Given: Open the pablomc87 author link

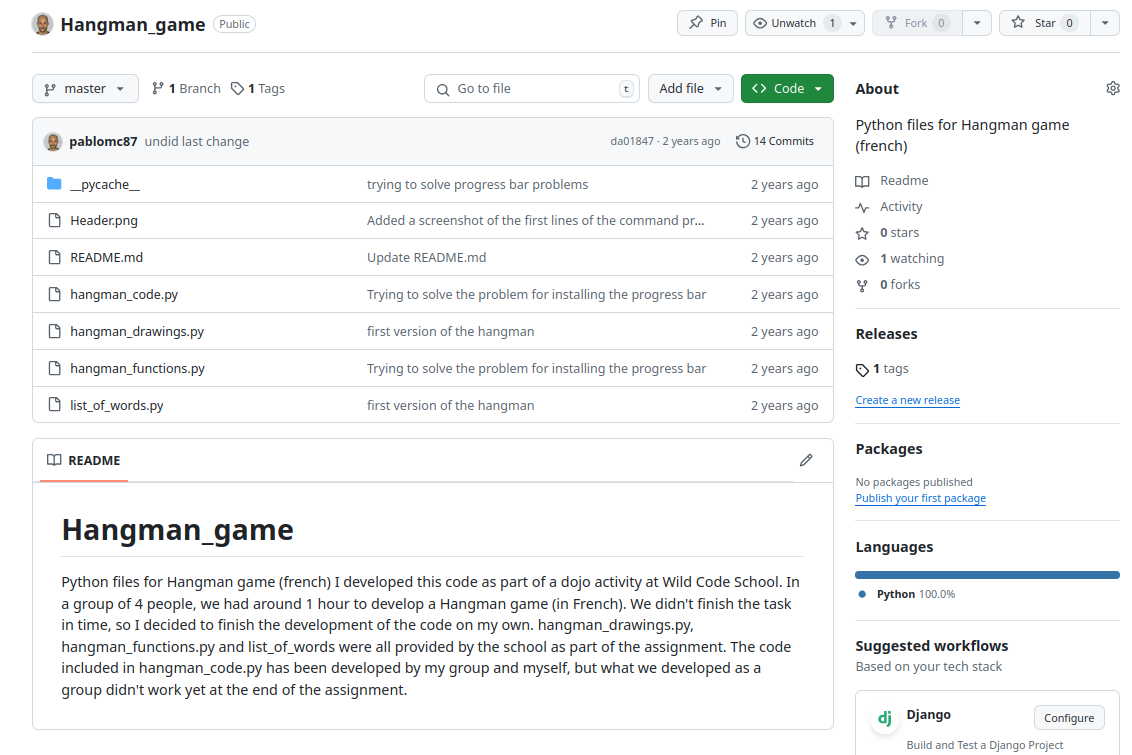Looking at the screenshot, I should click(x=103, y=141).
